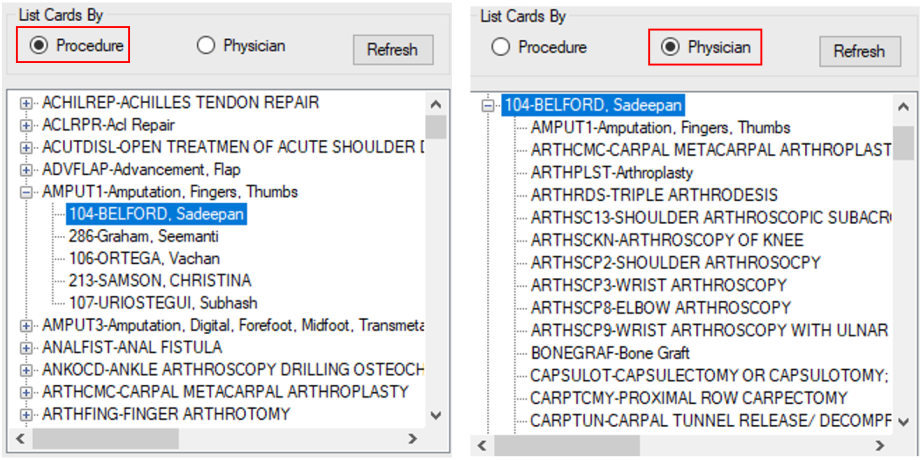
Task: Choose the Physician radio option in right panel
Action: tap(671, 47)
